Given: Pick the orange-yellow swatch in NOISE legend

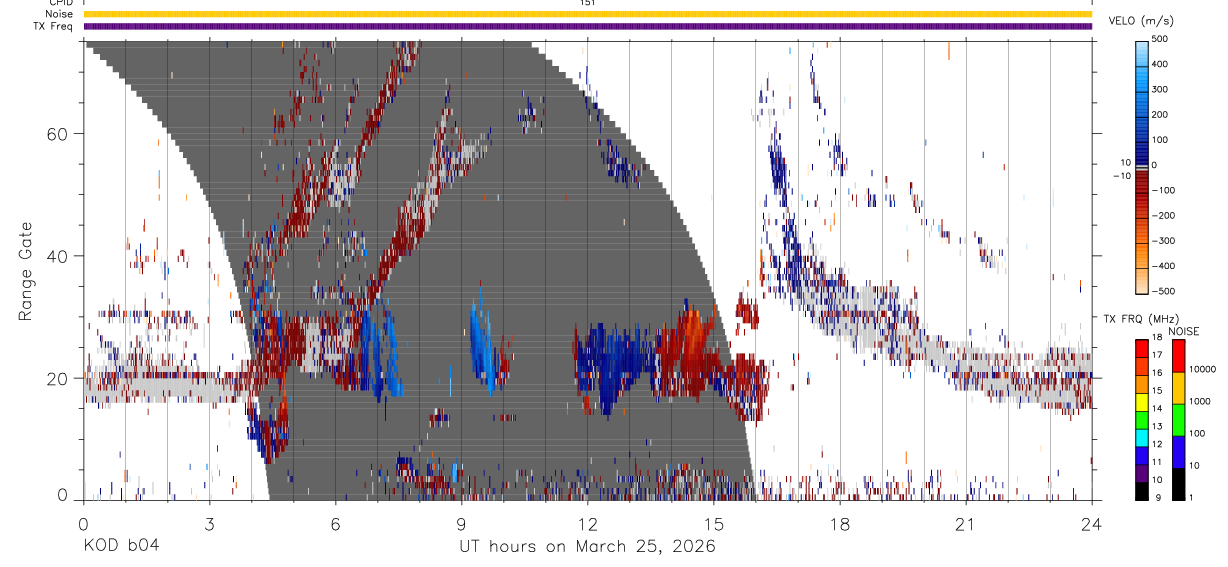Looking at the screenshot, I should pos(1177,387).
